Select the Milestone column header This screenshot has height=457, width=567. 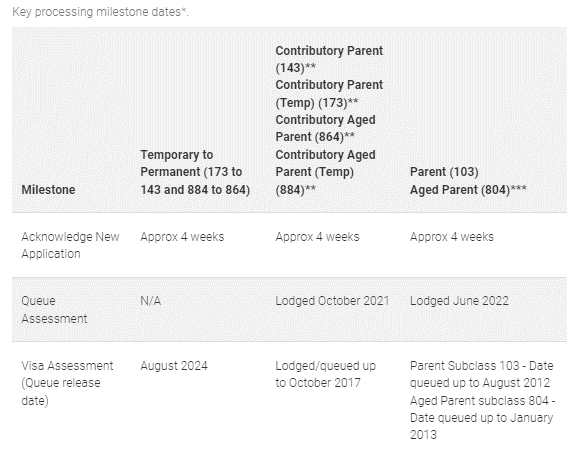48,189
